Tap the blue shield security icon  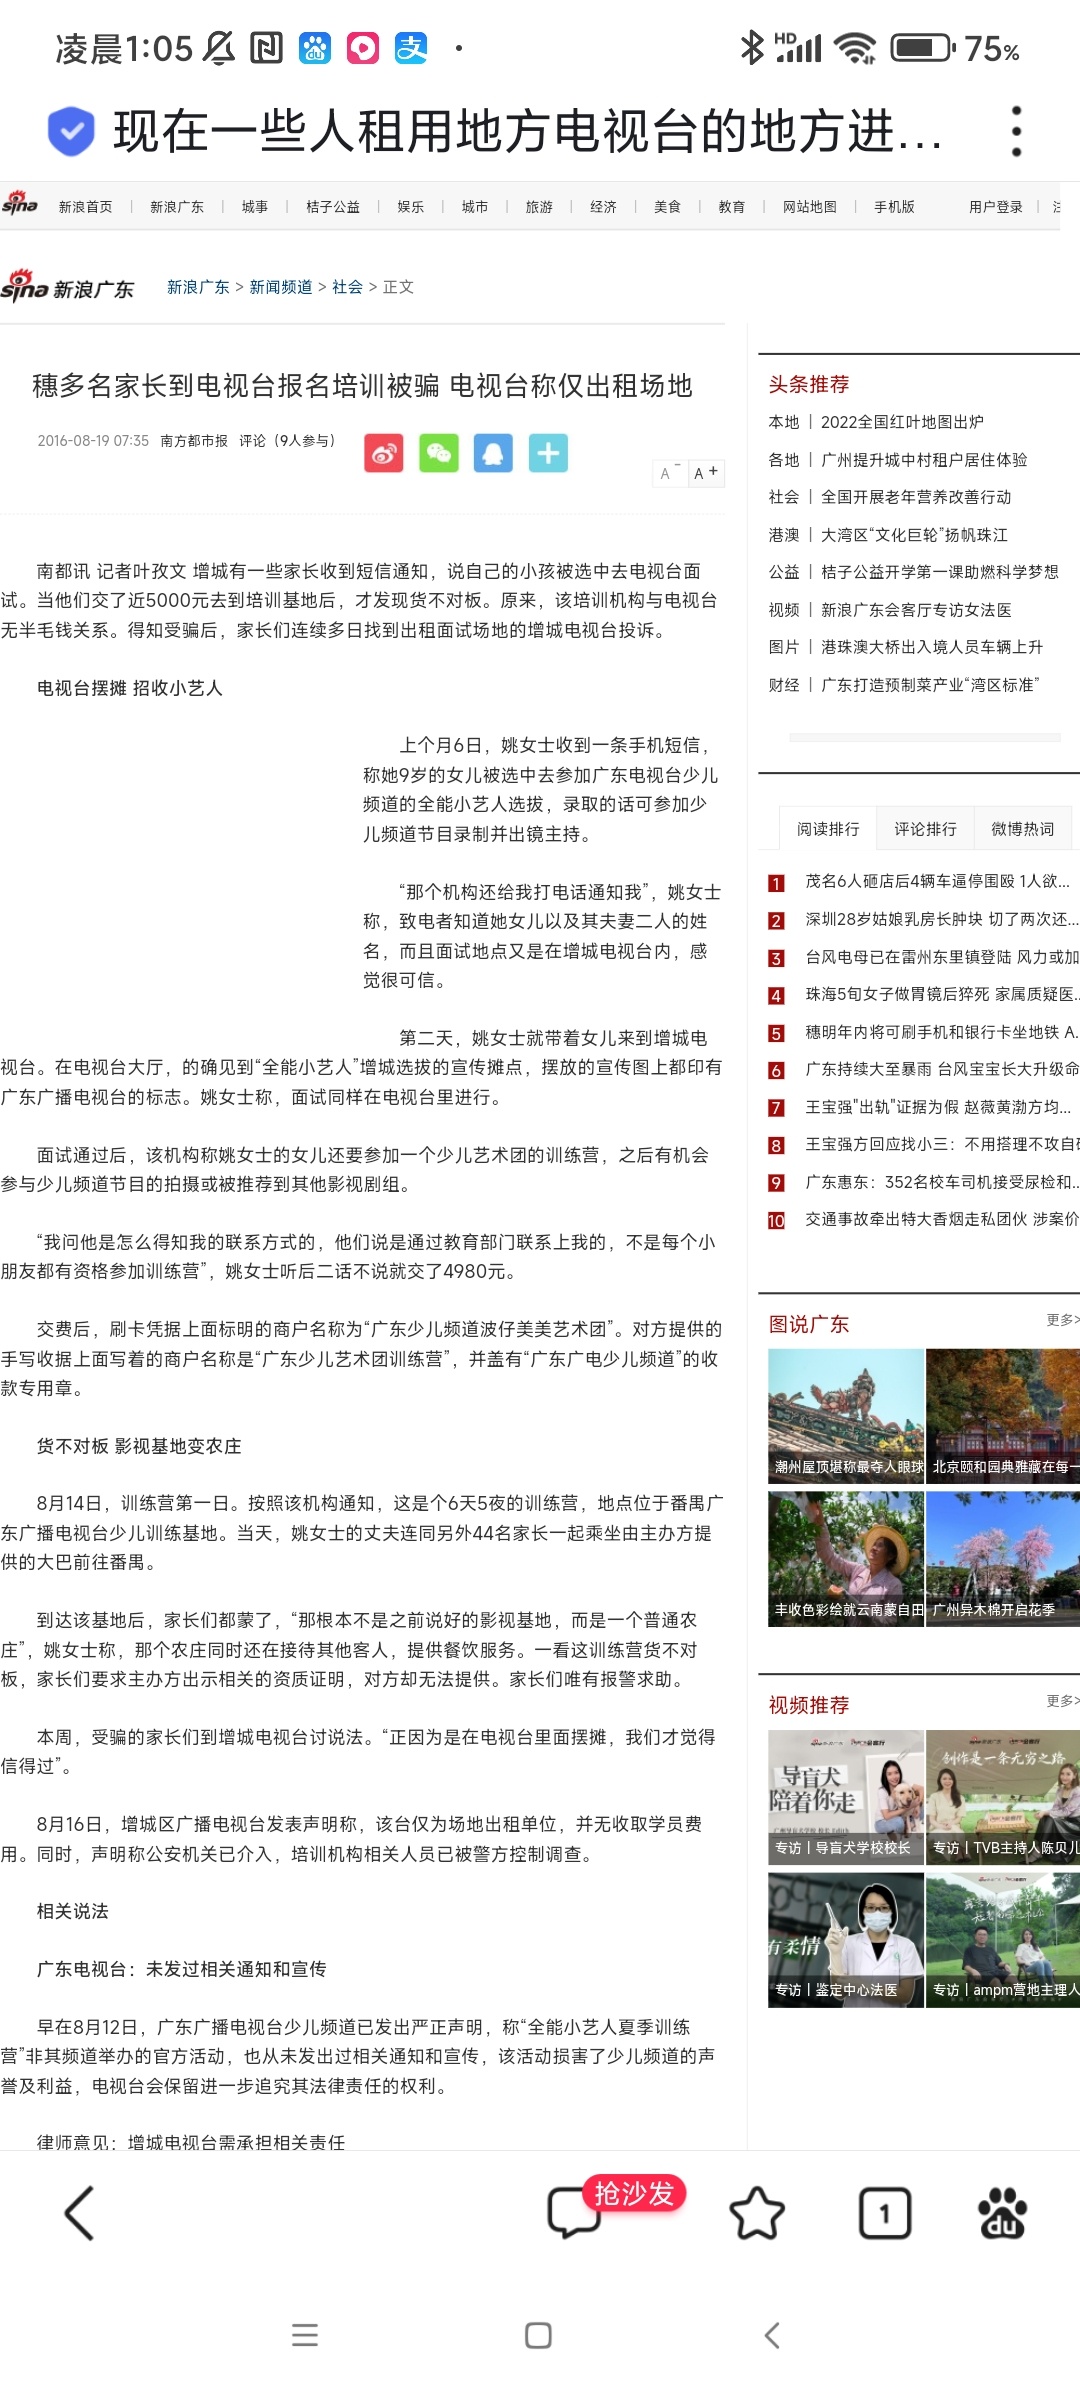point(71,131)
